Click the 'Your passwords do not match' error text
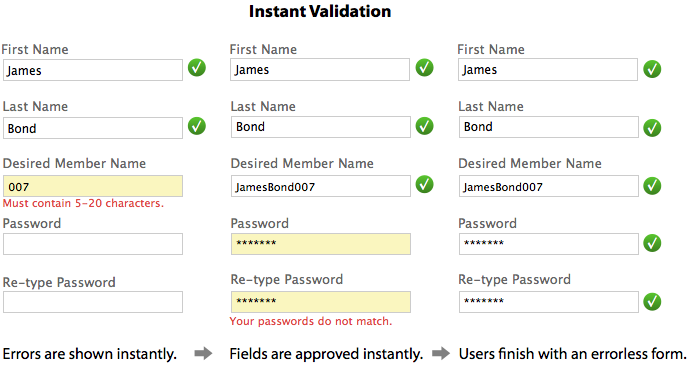 311,321
